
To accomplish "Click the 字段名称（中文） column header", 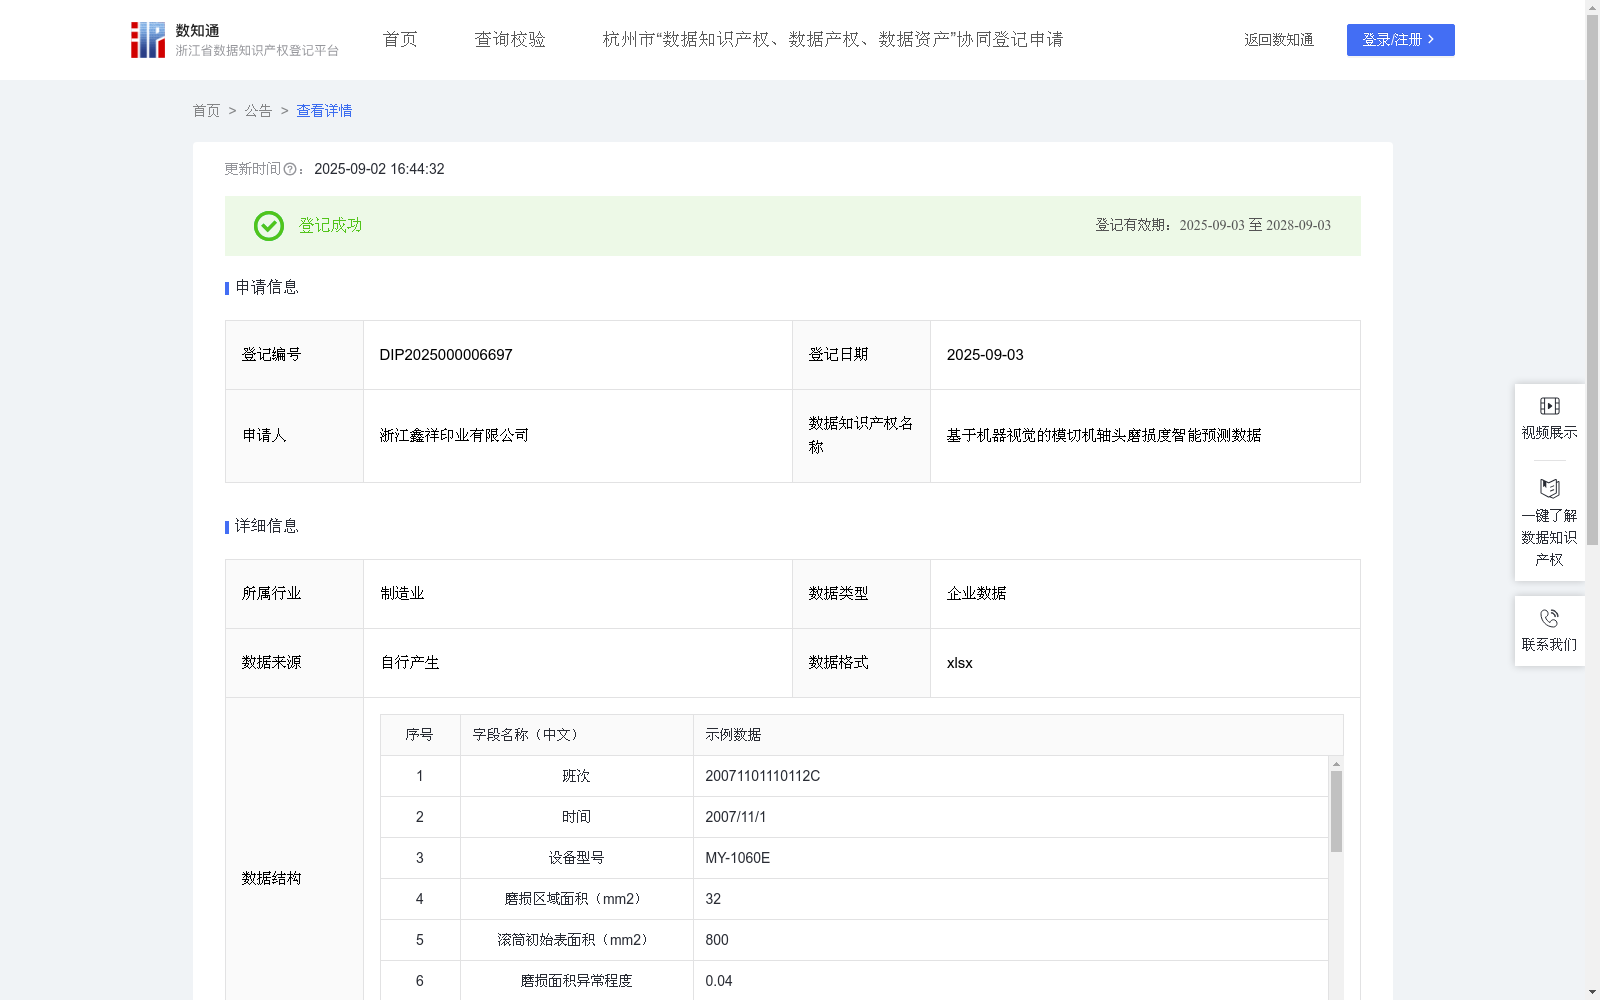I will click(x=577, y=735).
